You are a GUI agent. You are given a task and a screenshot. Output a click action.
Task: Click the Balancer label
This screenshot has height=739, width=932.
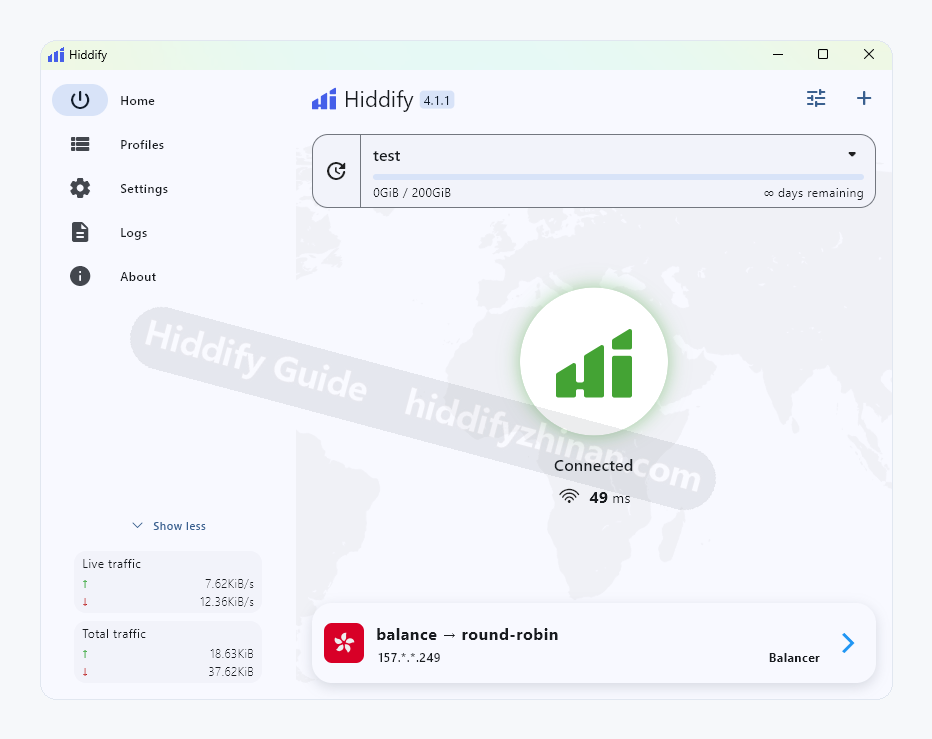pos(794,658)
